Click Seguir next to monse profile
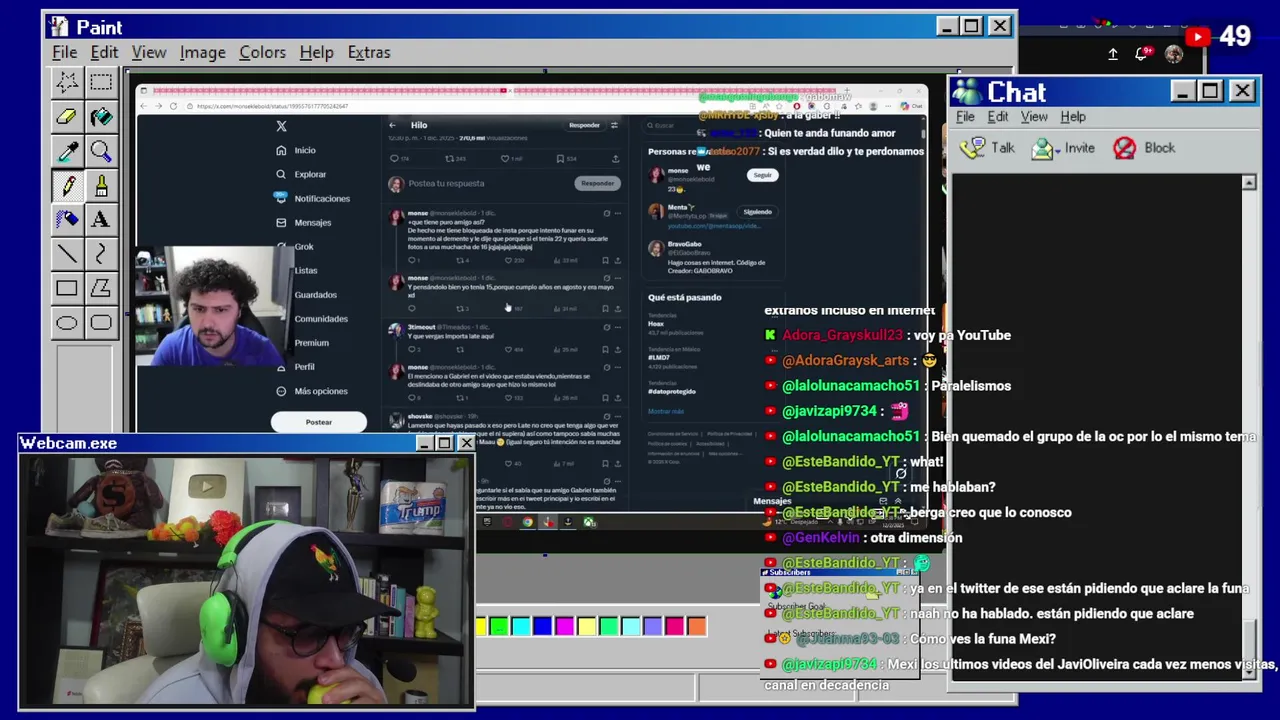 [763, 175]
